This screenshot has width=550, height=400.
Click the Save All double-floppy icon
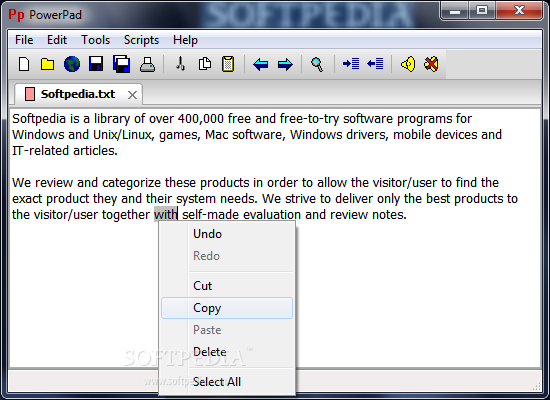click(x=122, y=64)
